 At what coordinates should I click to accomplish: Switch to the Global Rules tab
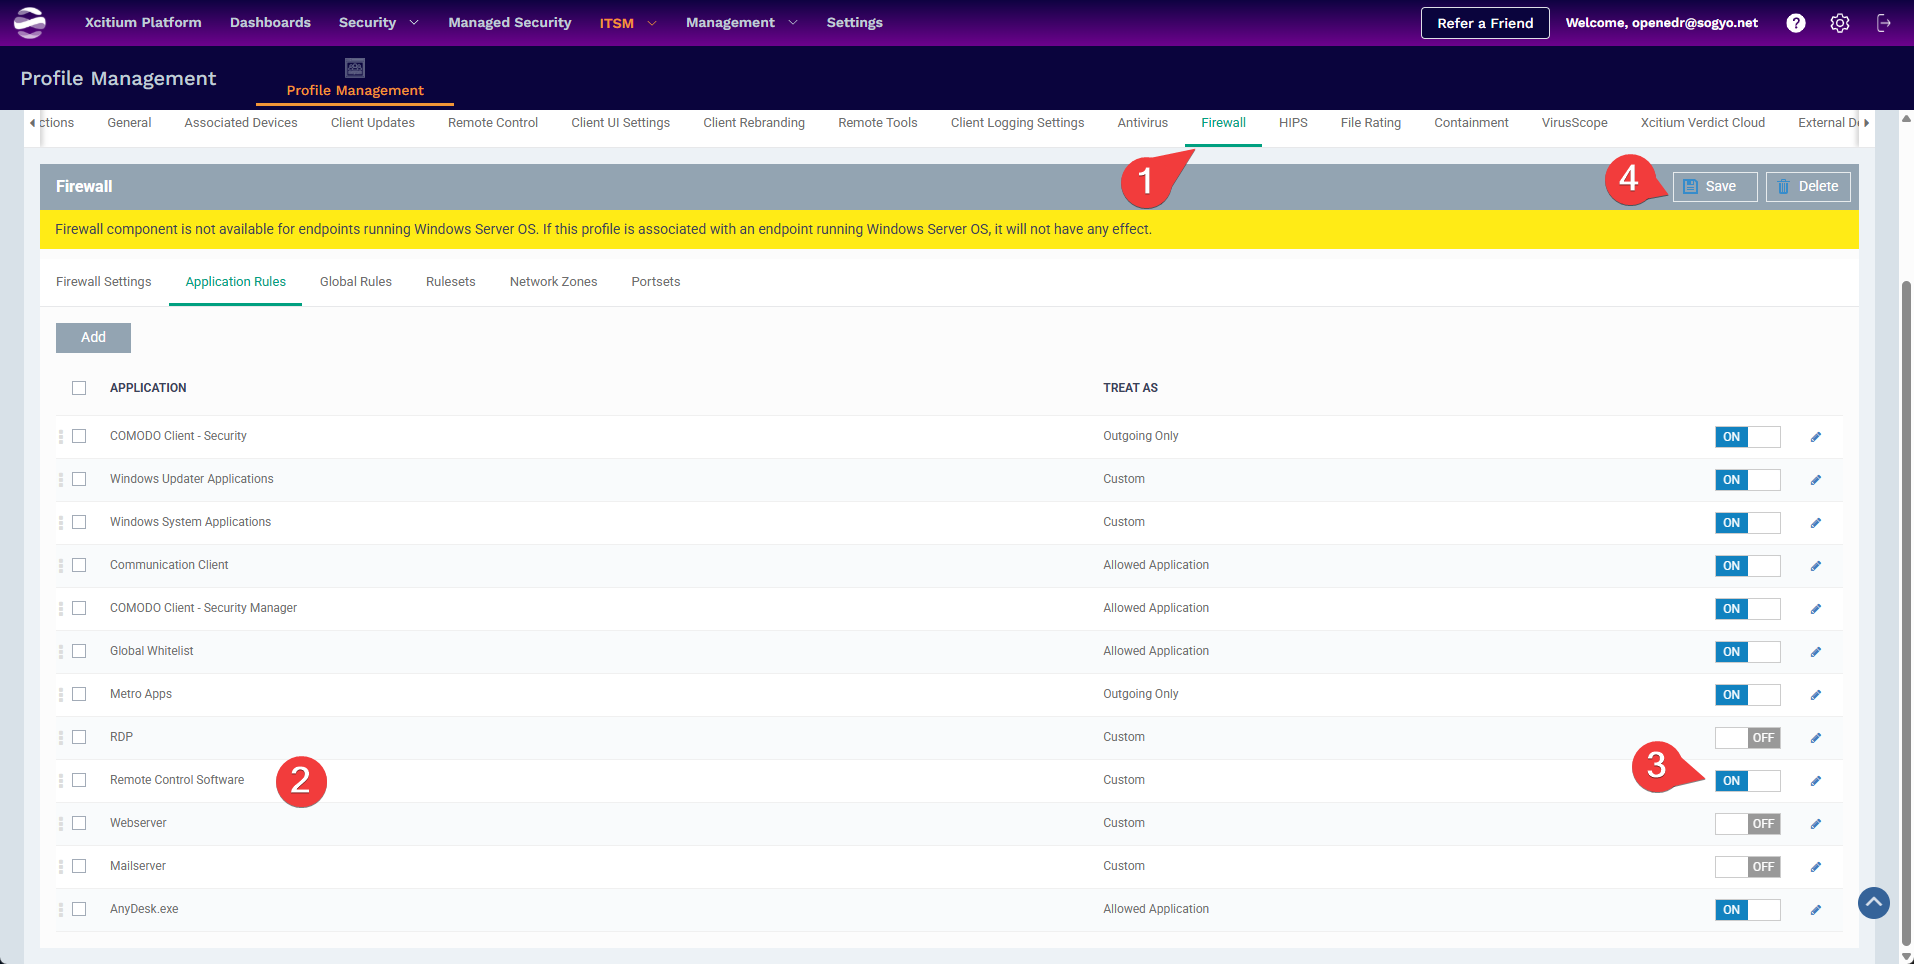point(356,282)
